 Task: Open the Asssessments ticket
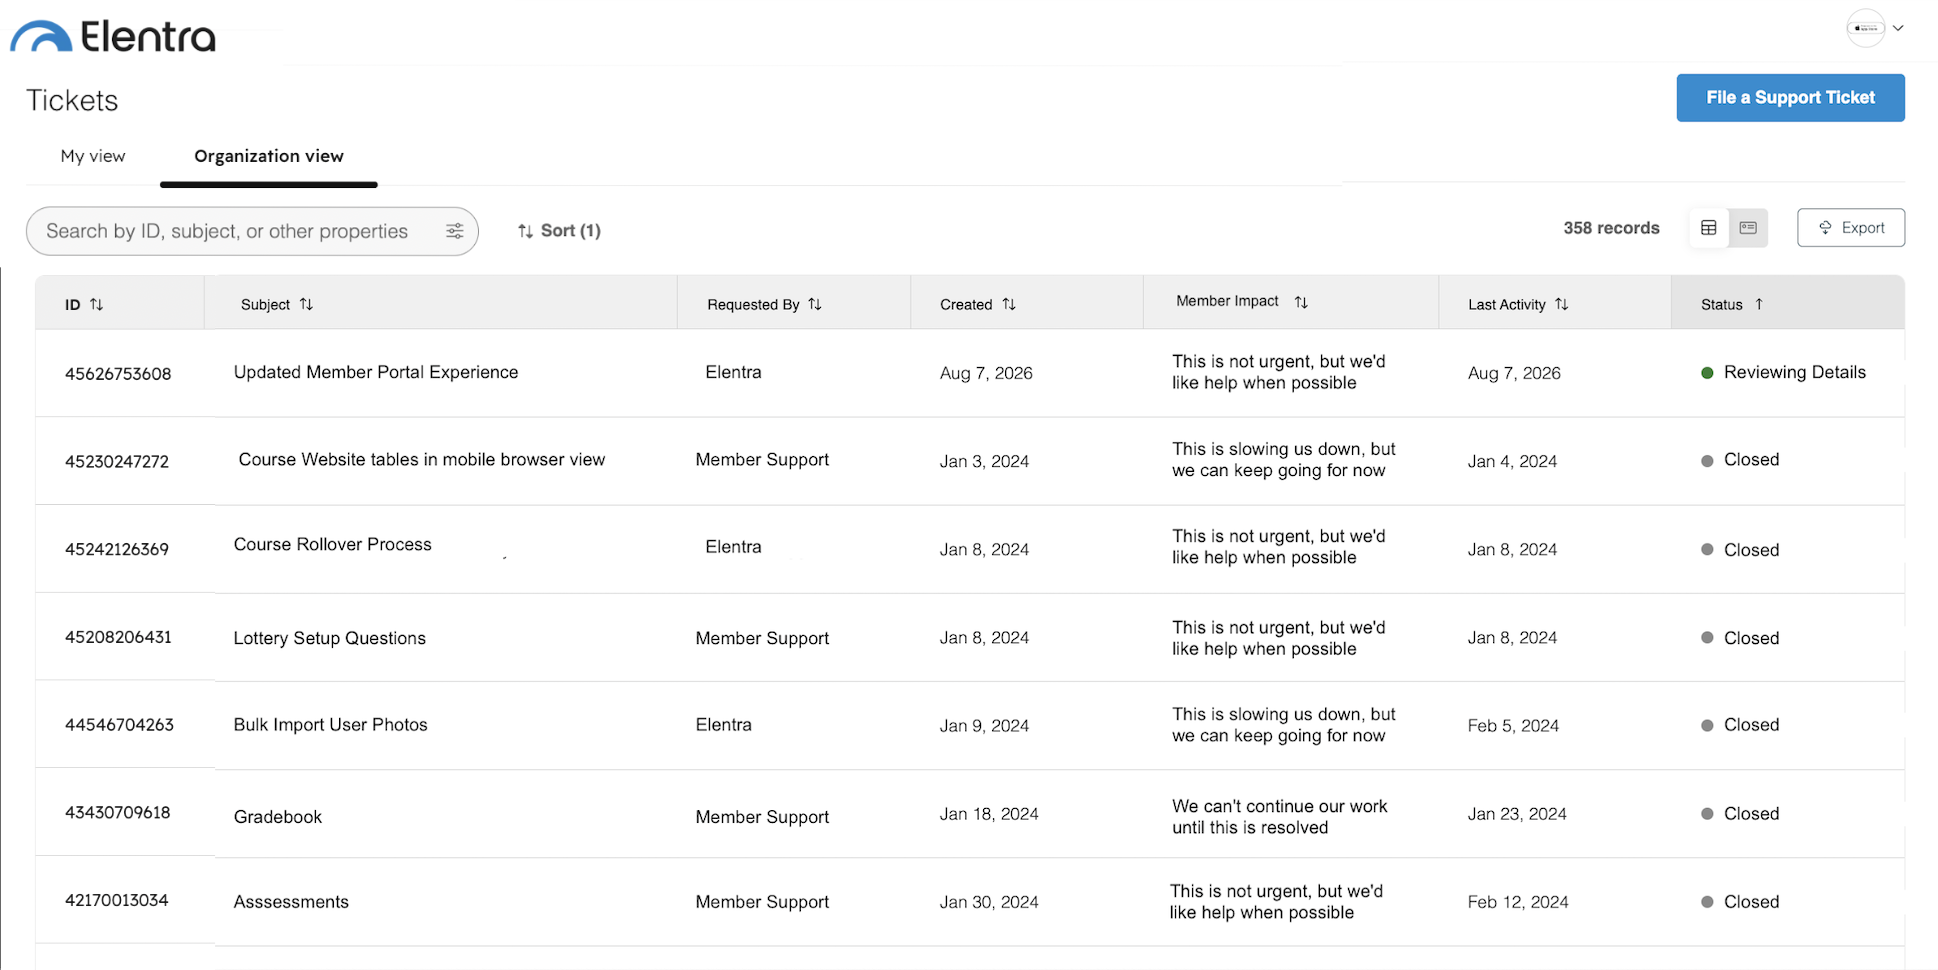click(x=291, y=902)
